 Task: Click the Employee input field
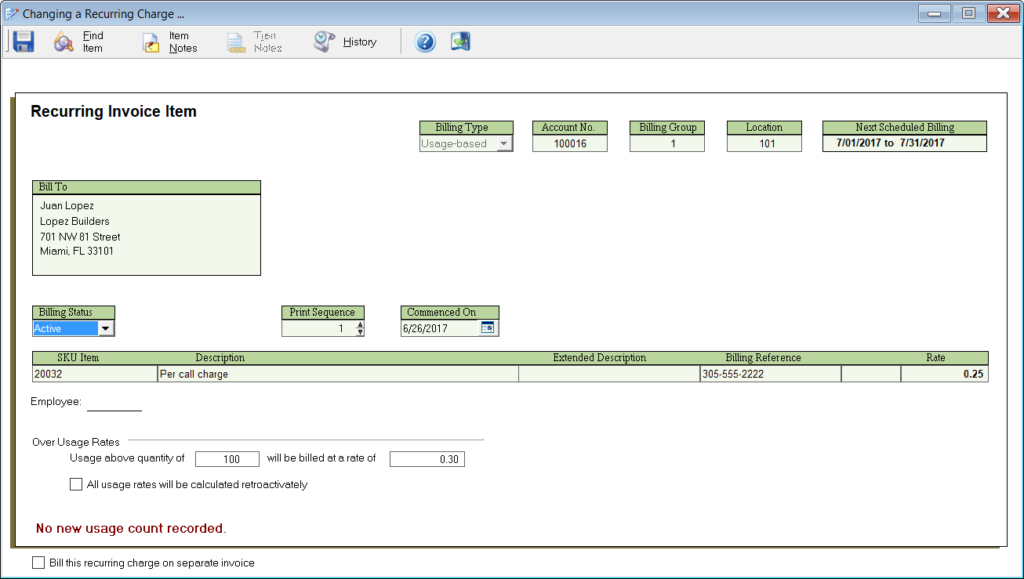click(114, 402)
